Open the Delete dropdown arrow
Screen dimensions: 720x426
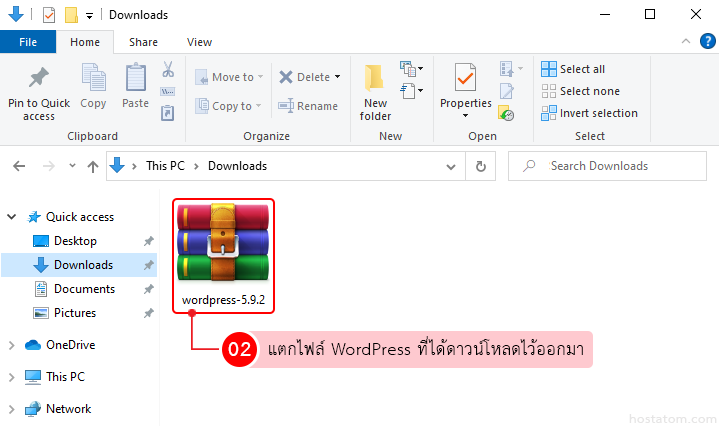pos(337,77)
